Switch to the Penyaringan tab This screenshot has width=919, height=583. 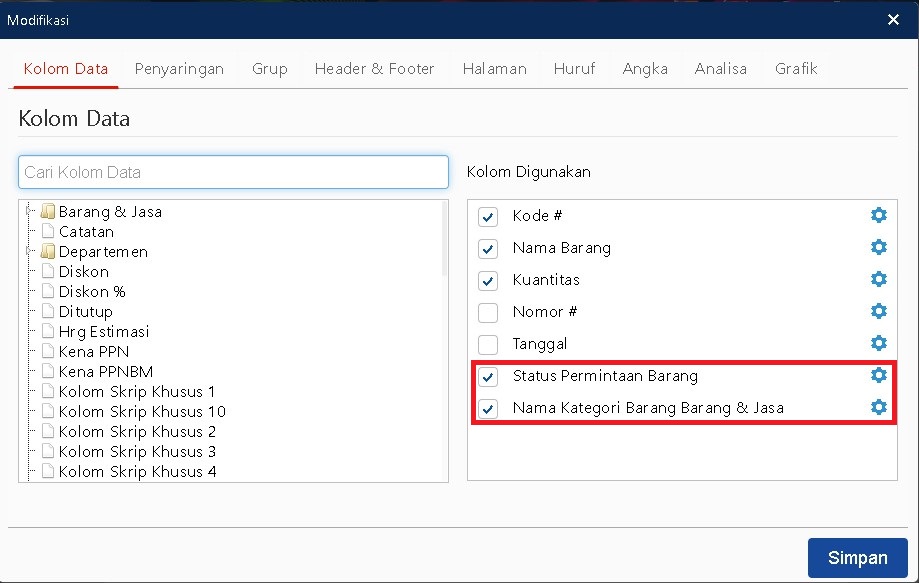coord(179,69)
